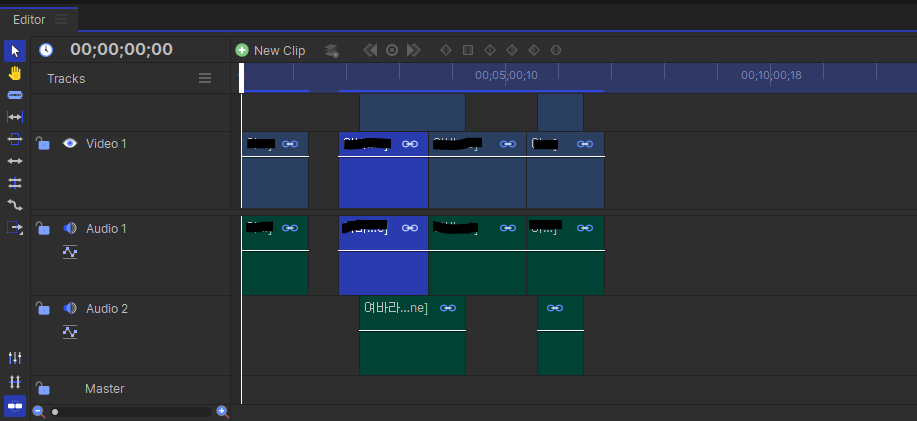Select the Audio 1 track label
Viewport: 917px width, 421px height.
(106, 229)
